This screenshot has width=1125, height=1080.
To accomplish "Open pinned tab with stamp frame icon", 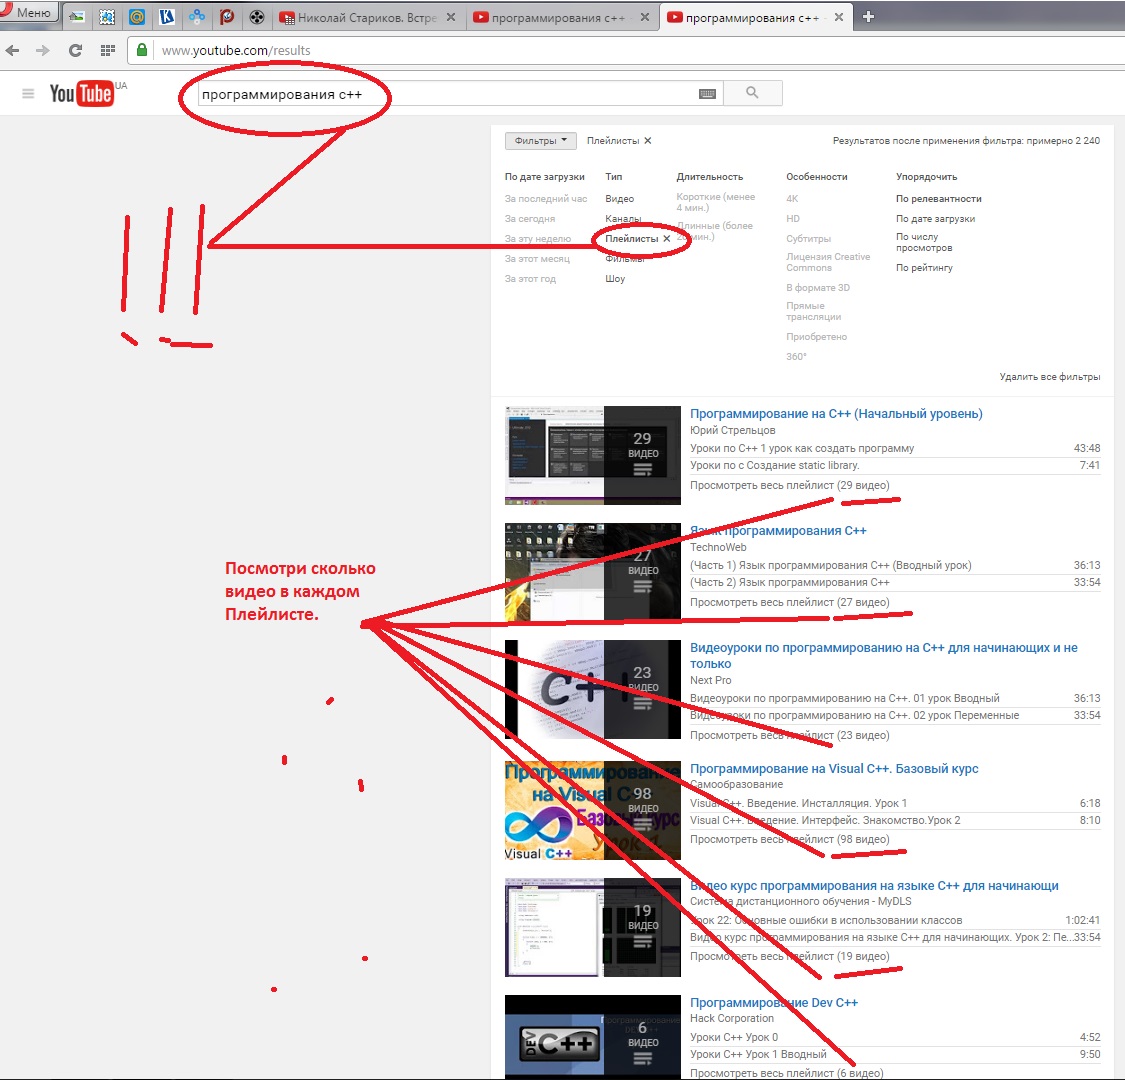I will click(x=107, y=17).
